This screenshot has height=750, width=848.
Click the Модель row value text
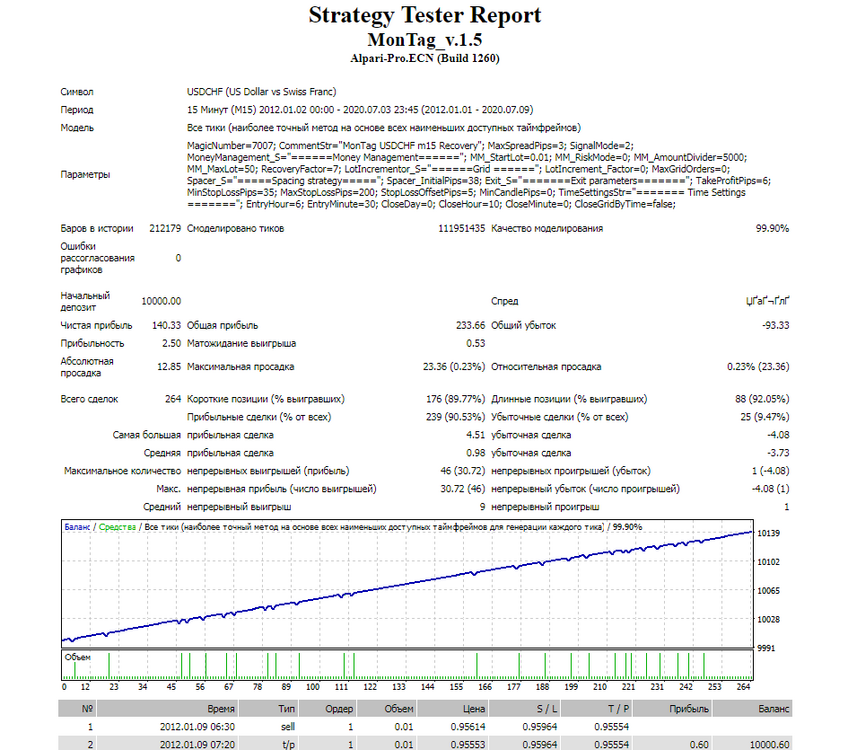[x=383, y=128]
